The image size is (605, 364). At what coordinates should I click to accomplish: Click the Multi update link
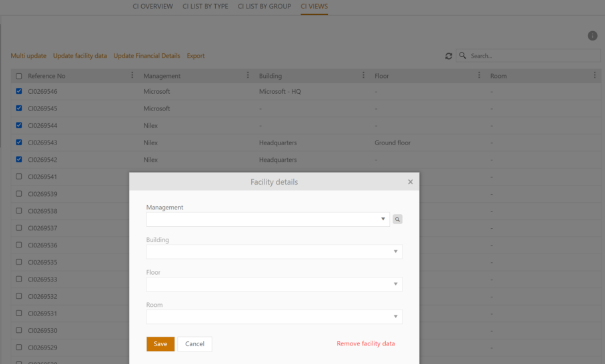pyautogui.click(x=29, y=56)
